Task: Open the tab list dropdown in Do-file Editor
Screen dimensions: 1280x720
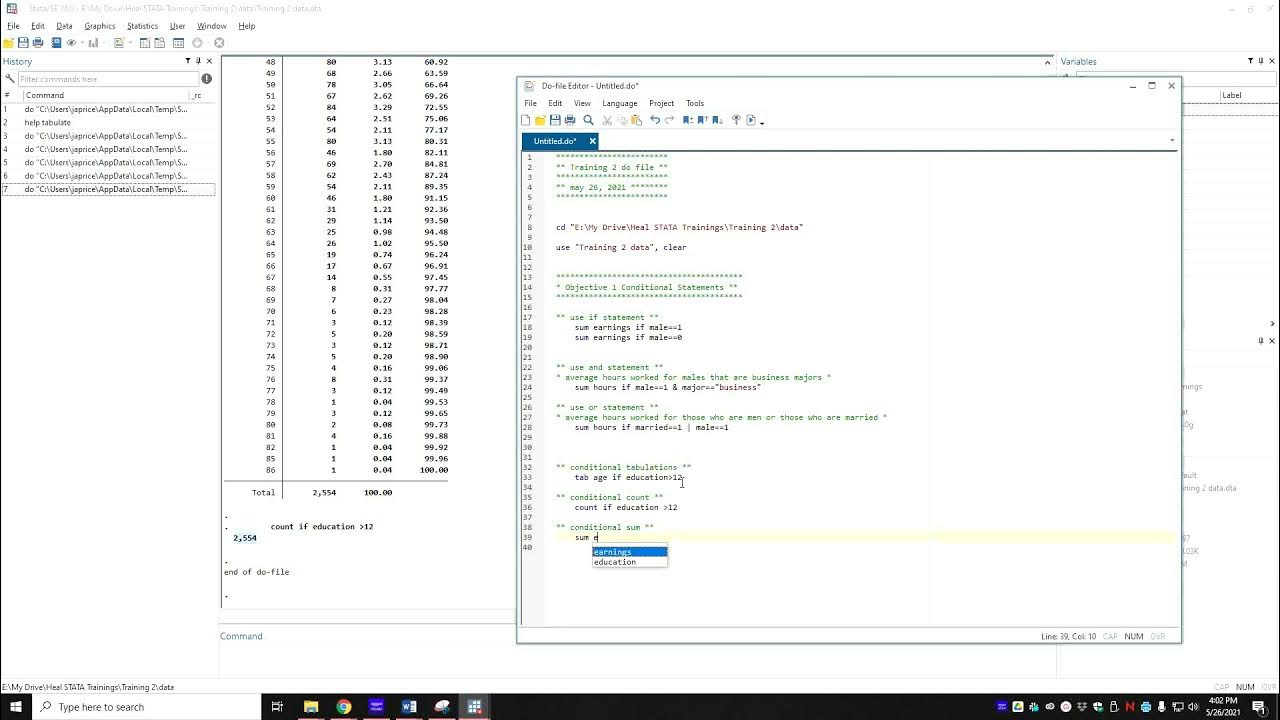Action: 1172,141
